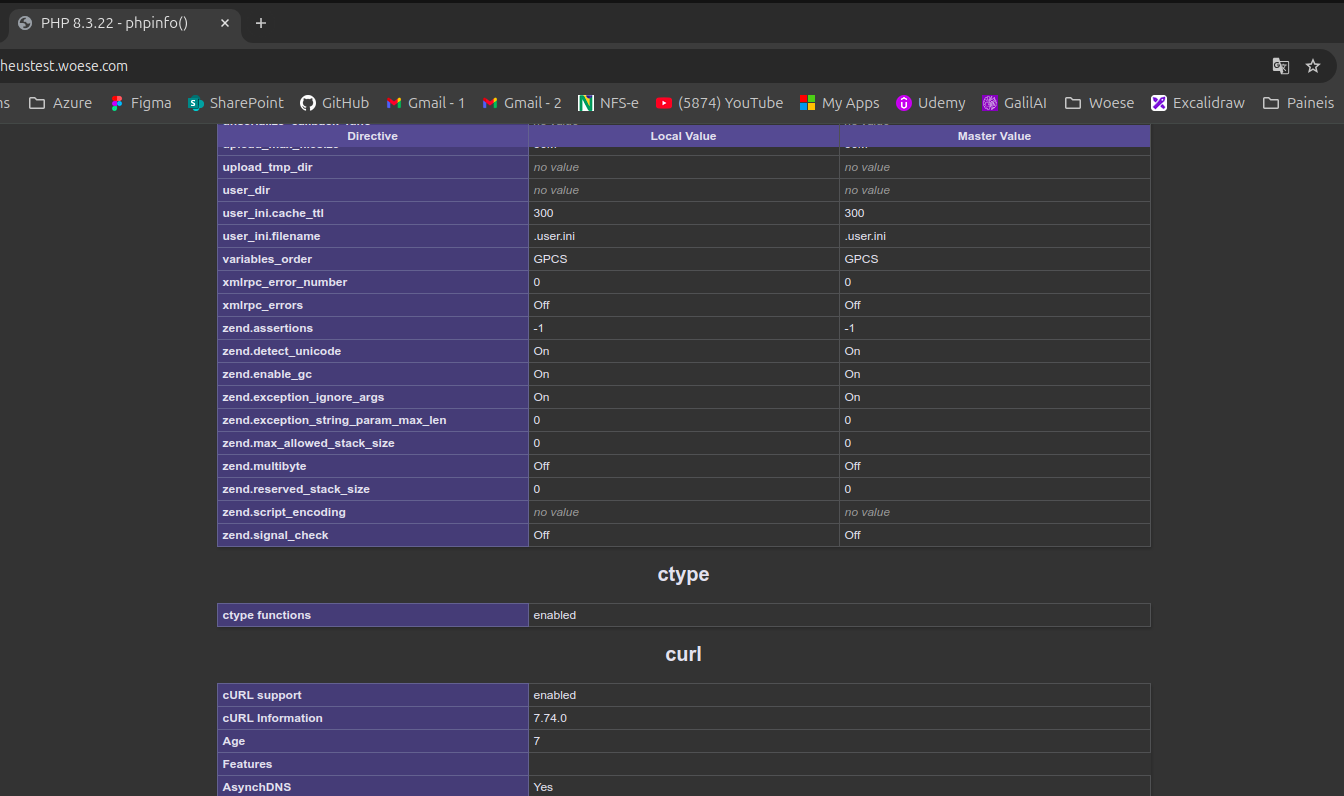Viewport: 1344px width, 796px height.
Task: Expand the Azure bookmarks folder
Action: (x=60, y=103)
